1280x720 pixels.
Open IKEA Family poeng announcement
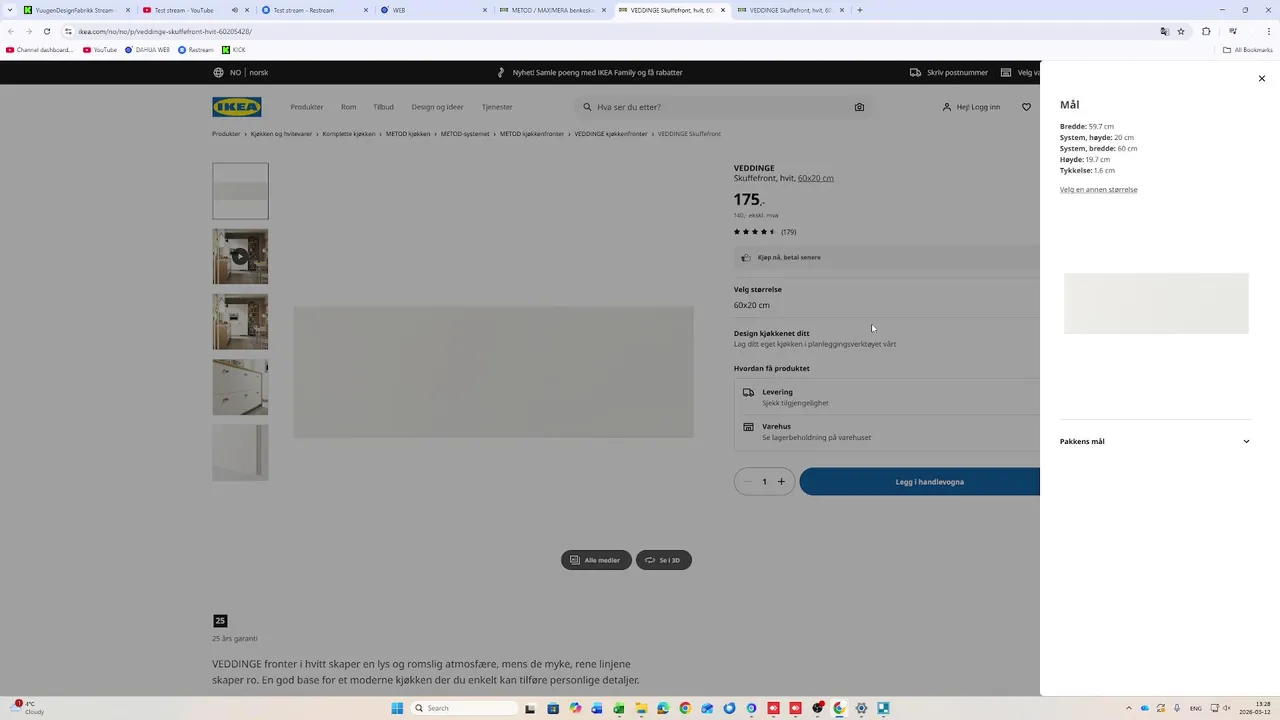(590, 72)
